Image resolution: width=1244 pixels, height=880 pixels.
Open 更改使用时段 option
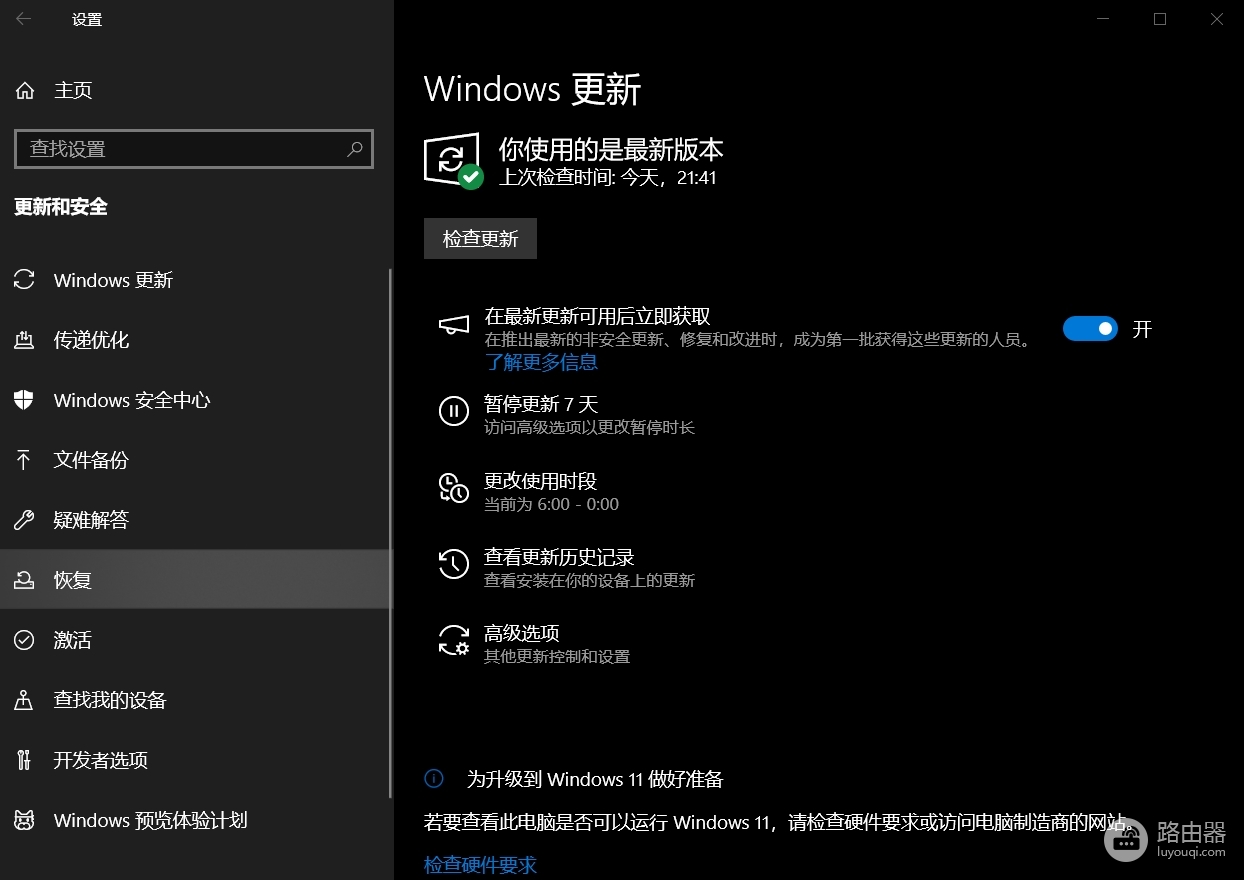(x=530, y=491)
